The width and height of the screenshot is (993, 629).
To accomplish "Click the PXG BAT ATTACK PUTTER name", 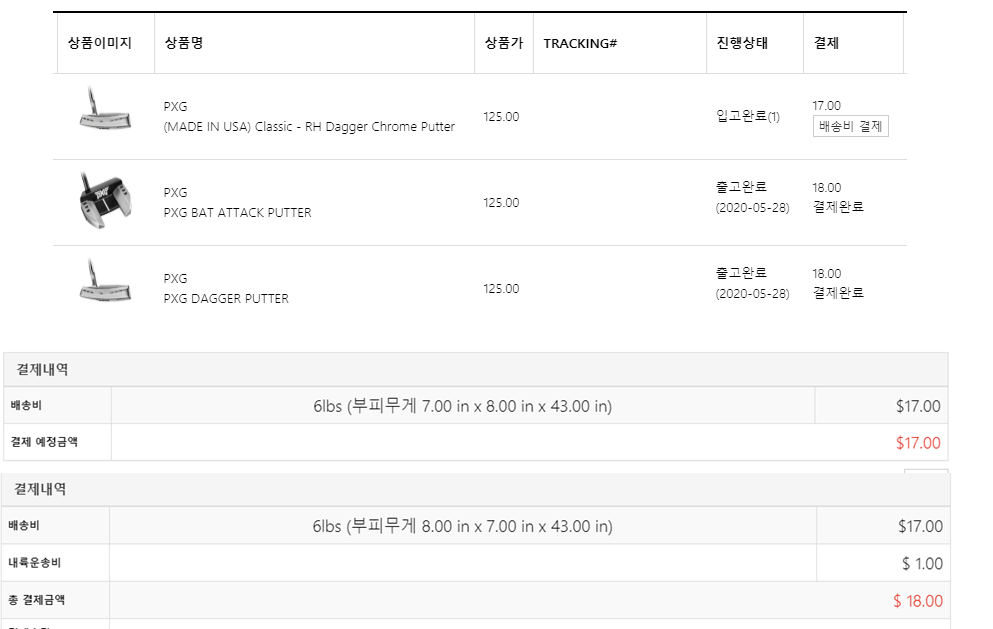I will point(237,213).
